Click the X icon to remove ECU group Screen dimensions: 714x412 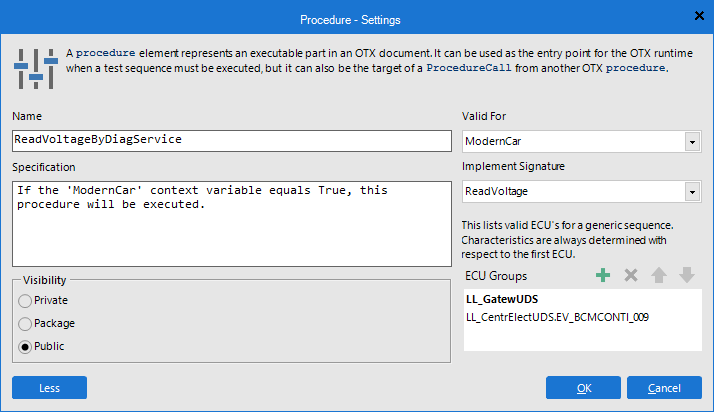tap(631, 275)
